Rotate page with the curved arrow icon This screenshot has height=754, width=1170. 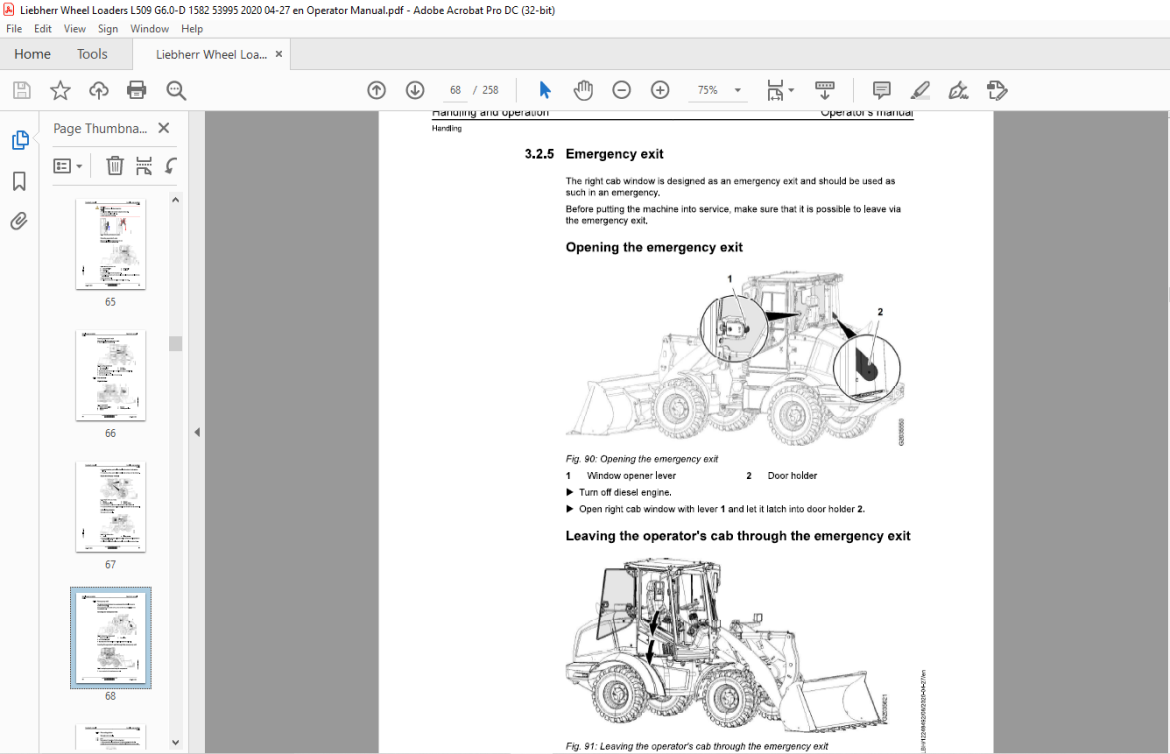pyautogui.click(x=171, y=166)
